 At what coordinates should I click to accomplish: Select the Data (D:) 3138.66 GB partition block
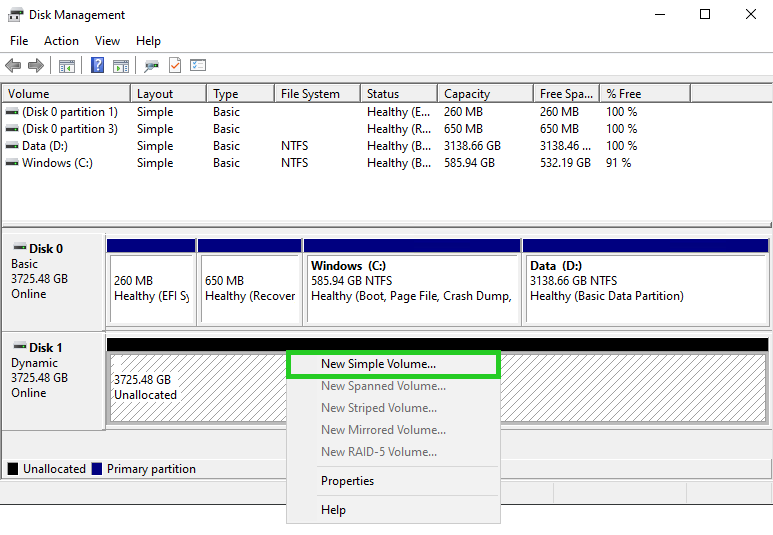(x=646, y=288)
